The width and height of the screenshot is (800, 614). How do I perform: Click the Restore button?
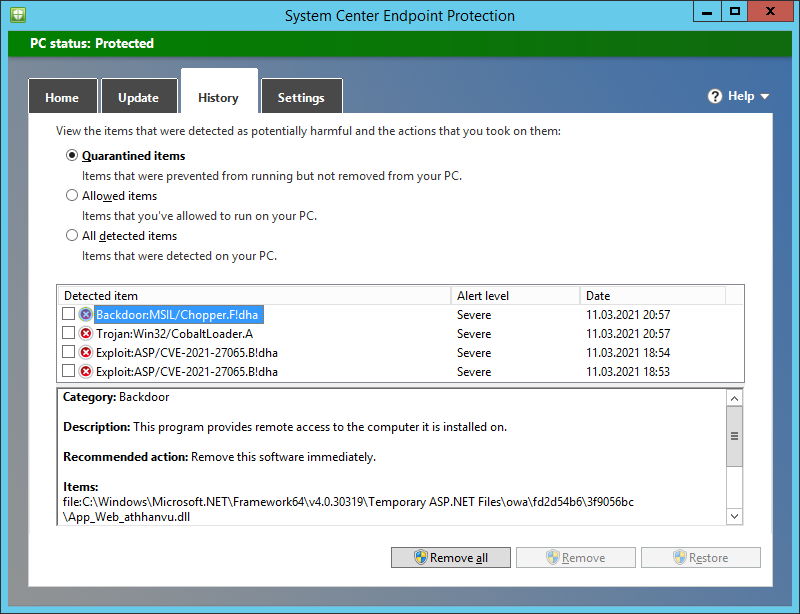point(701,557)
